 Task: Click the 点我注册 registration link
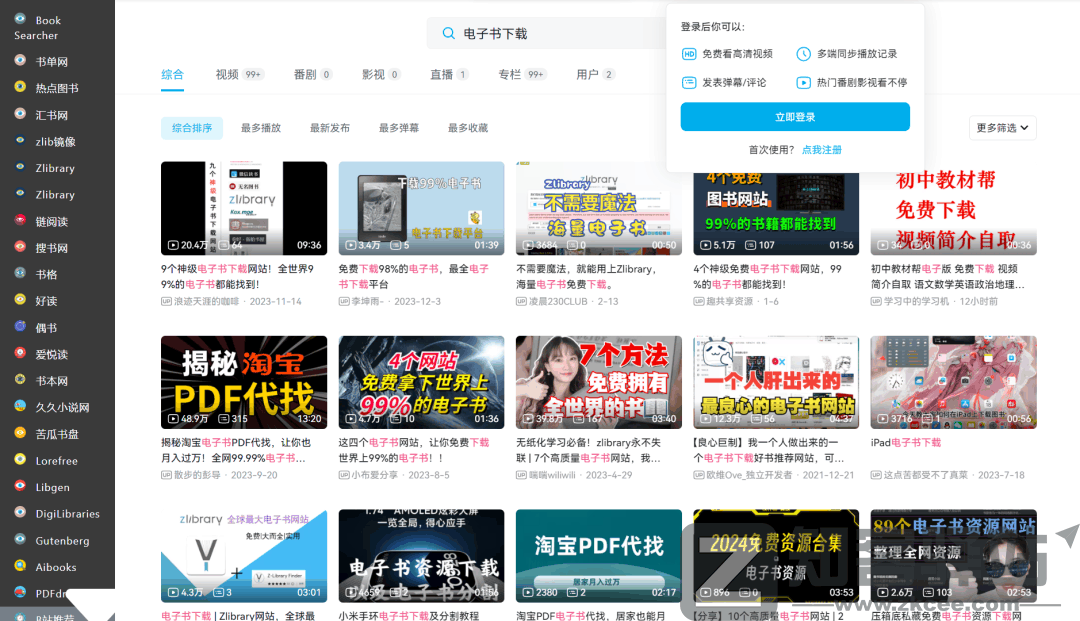(x=821, y=149)
